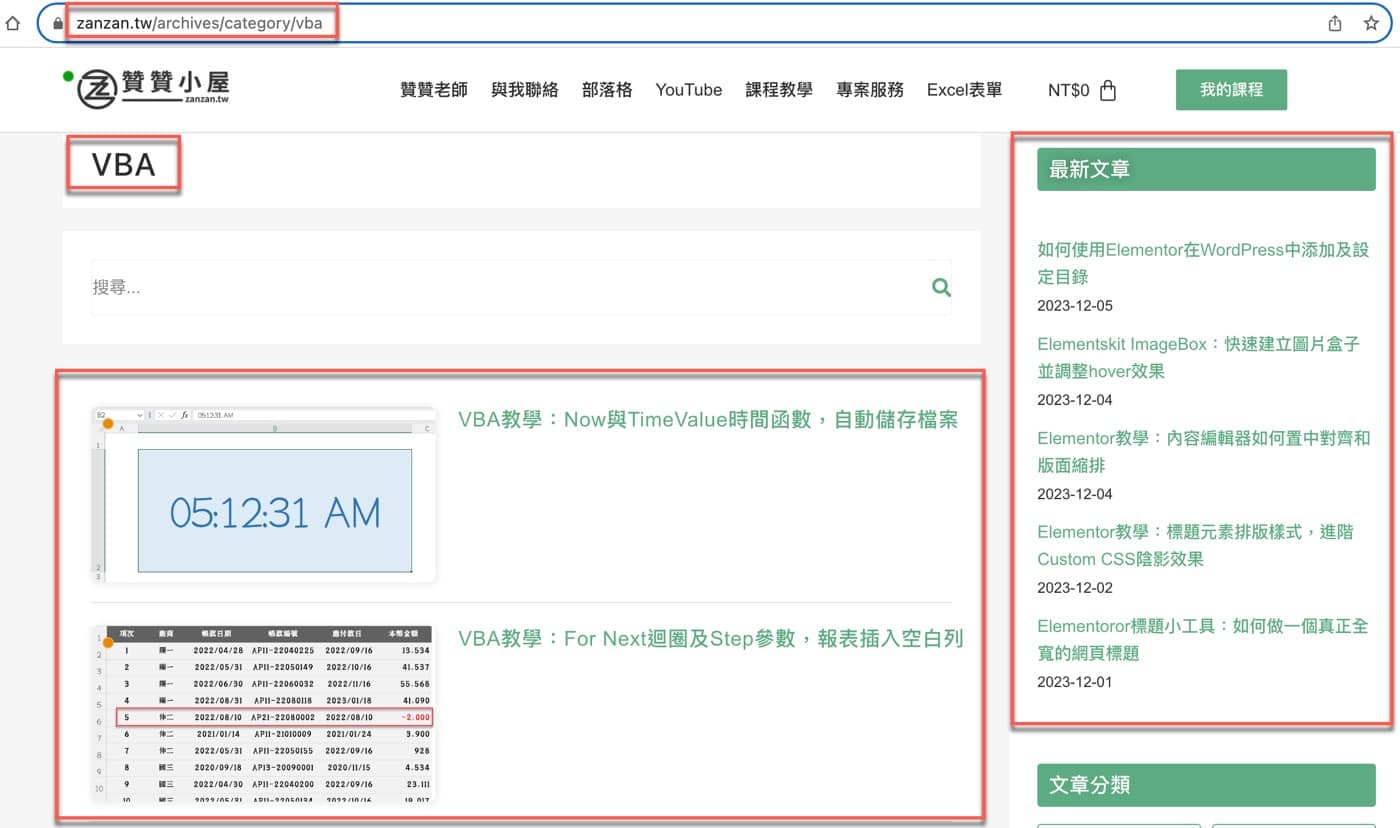Open the payment table article thumbnail
Viewport: 1400px width, 828px height.
(x=264, y=713)
